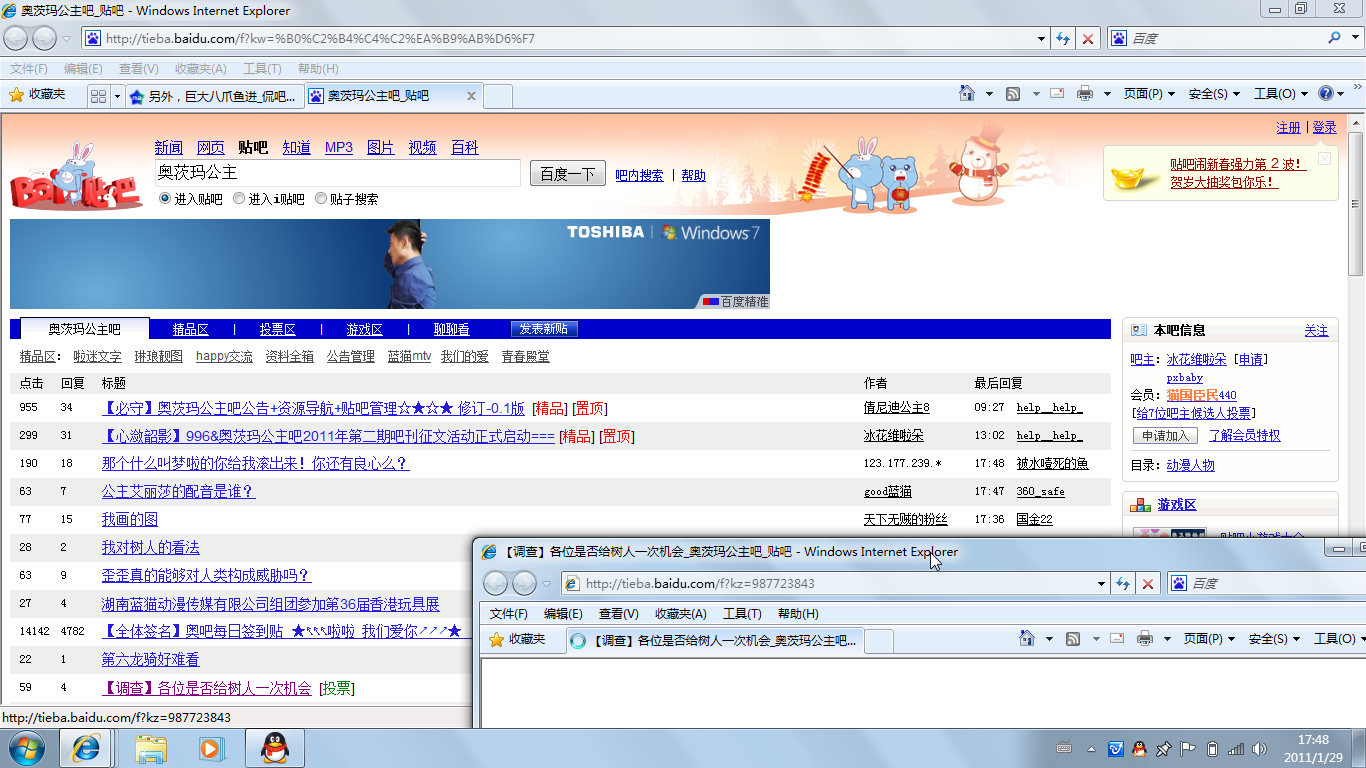Click 注册 link
This screenshot has width=1366, height=768.
(x=1288, y=128)
